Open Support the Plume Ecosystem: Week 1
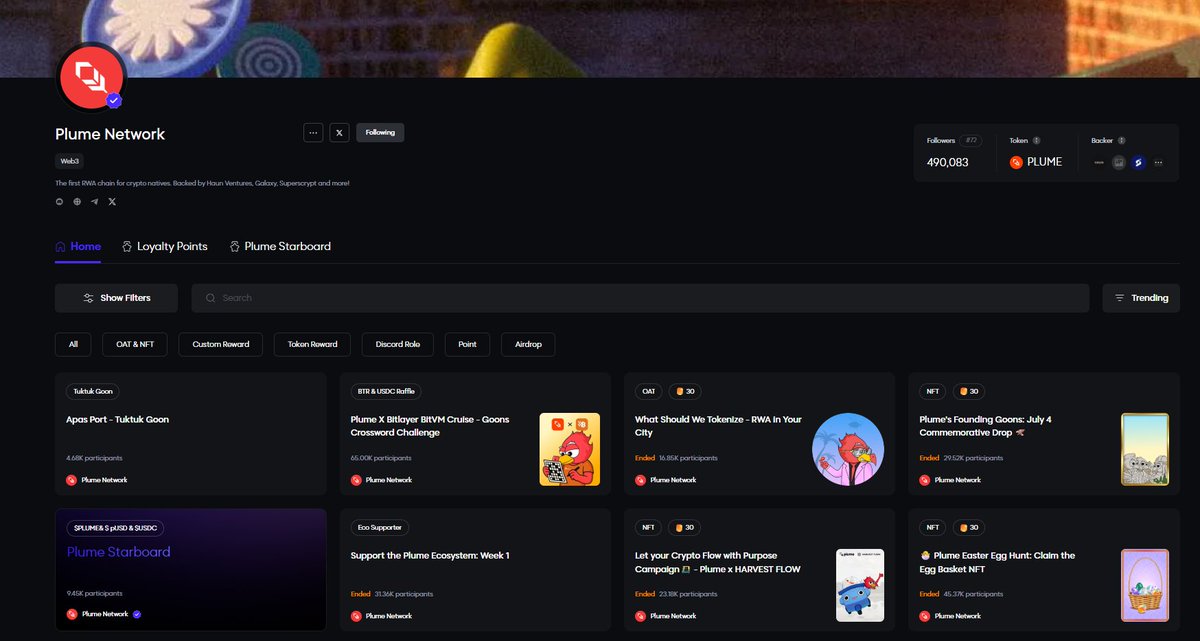 point(430,556)
